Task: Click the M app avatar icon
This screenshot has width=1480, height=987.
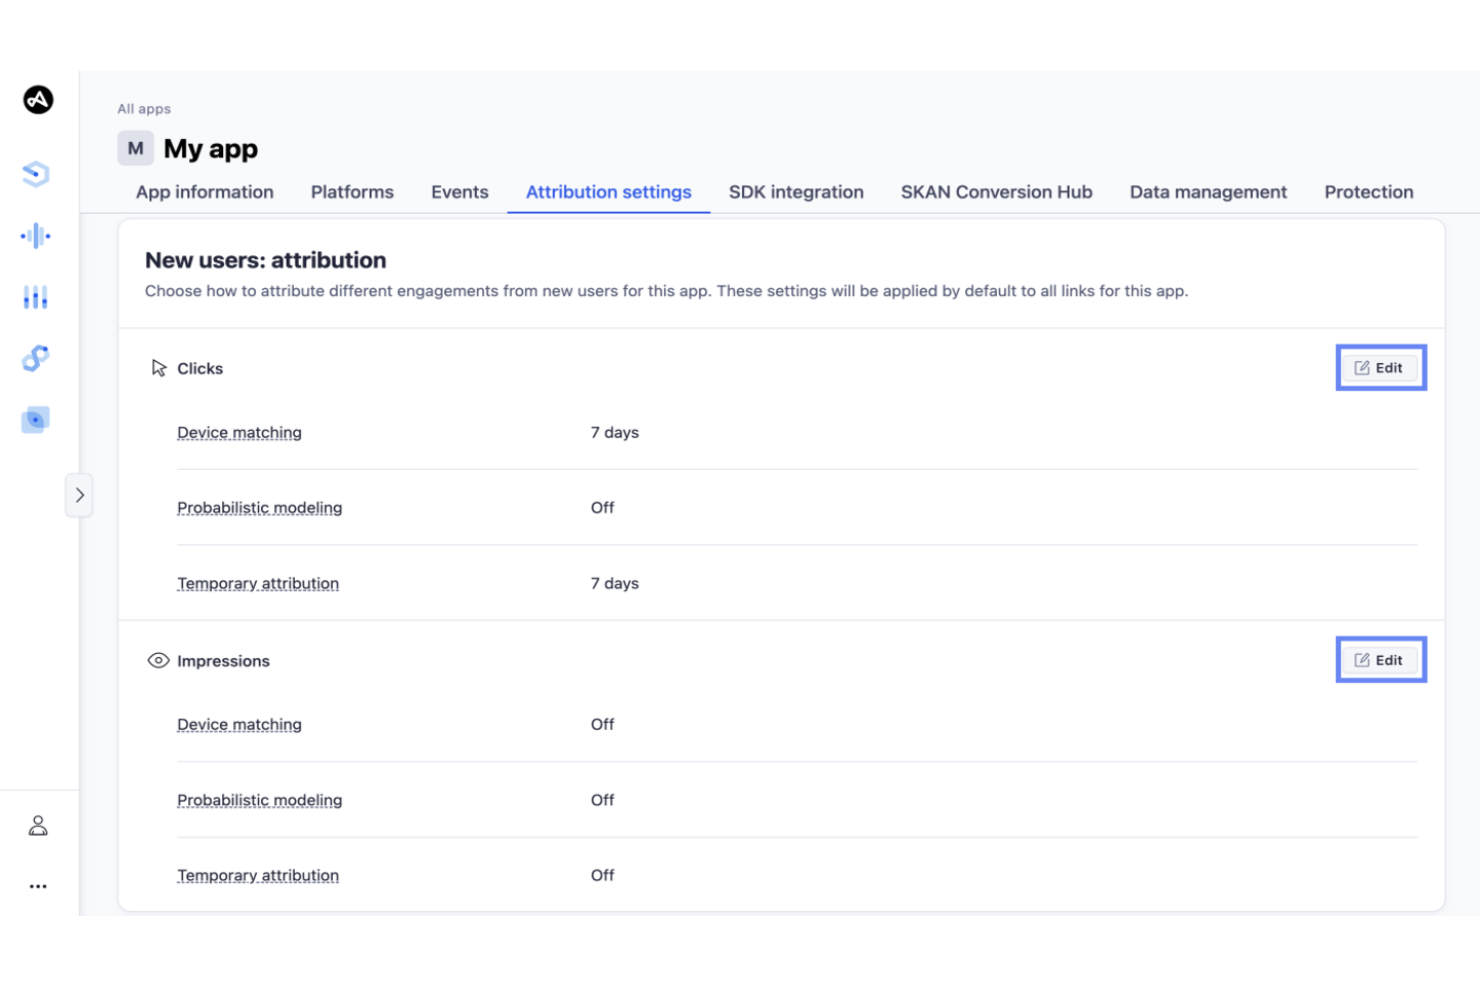Action: (x=135, y=148)
